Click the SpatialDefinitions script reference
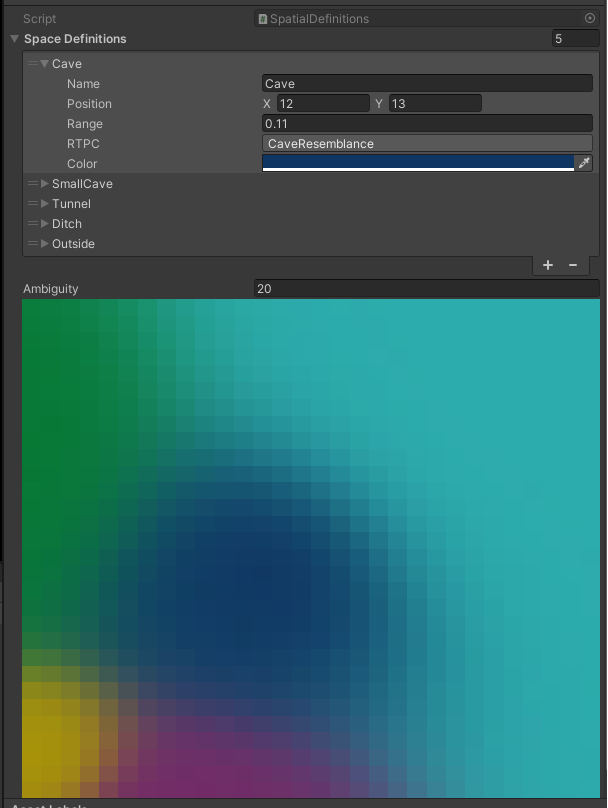Screen dimensions: 608x808 418,19
